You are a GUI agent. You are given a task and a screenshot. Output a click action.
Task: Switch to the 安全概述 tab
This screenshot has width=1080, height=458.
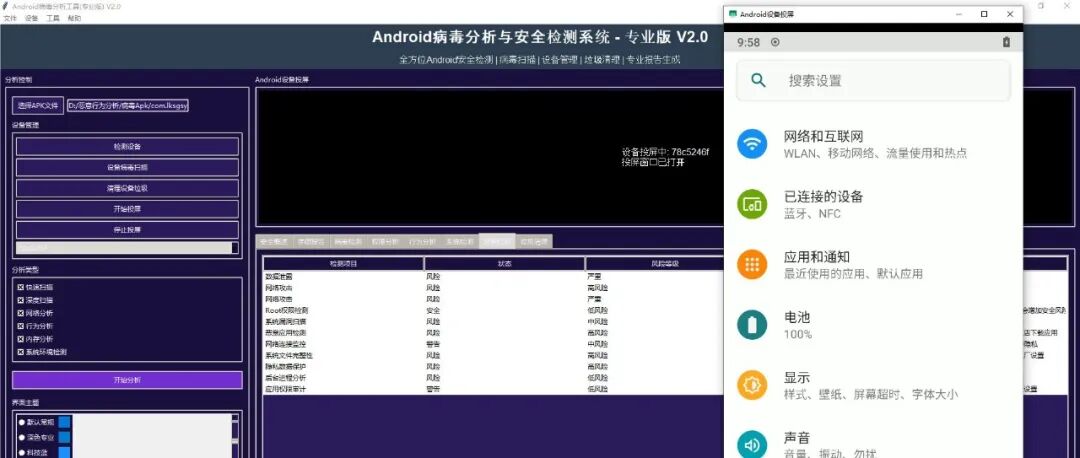274,242
